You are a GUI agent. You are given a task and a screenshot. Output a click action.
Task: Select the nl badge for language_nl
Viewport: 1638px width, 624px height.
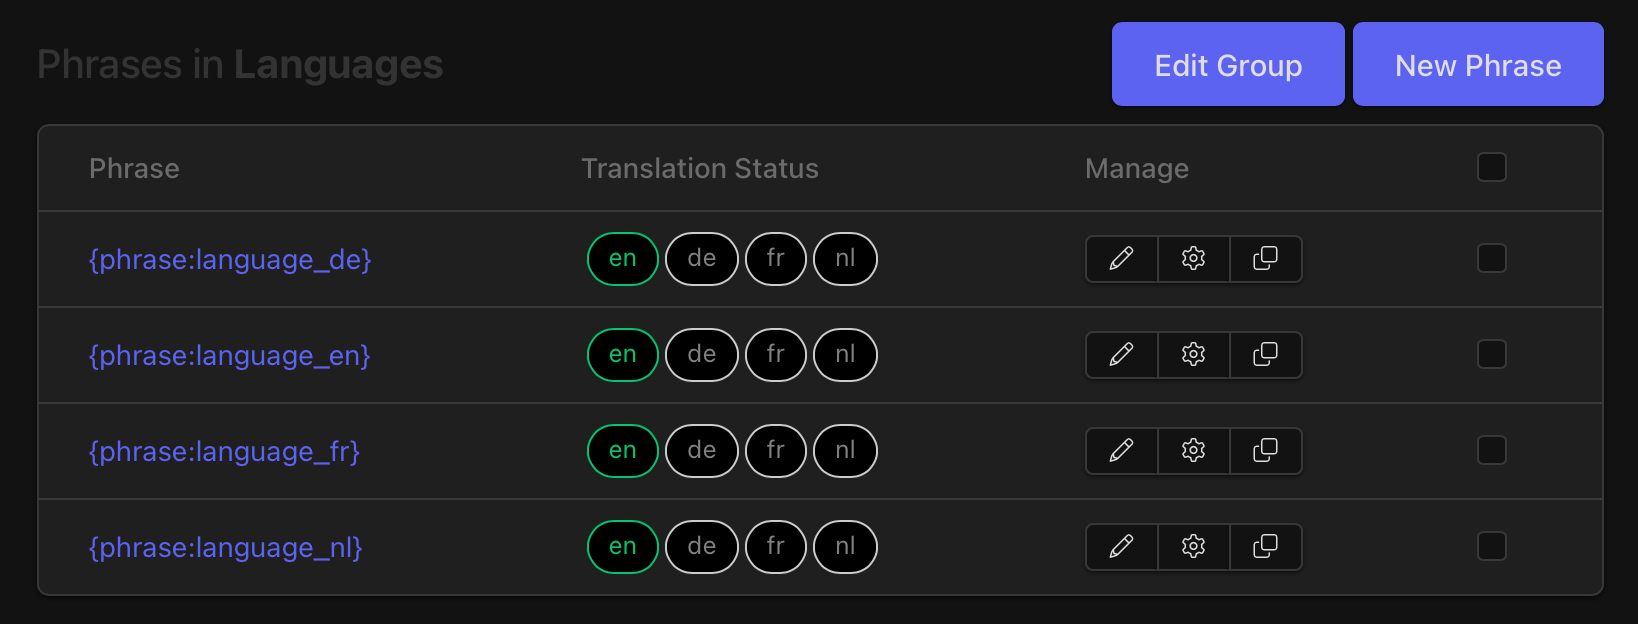point(846,547)
